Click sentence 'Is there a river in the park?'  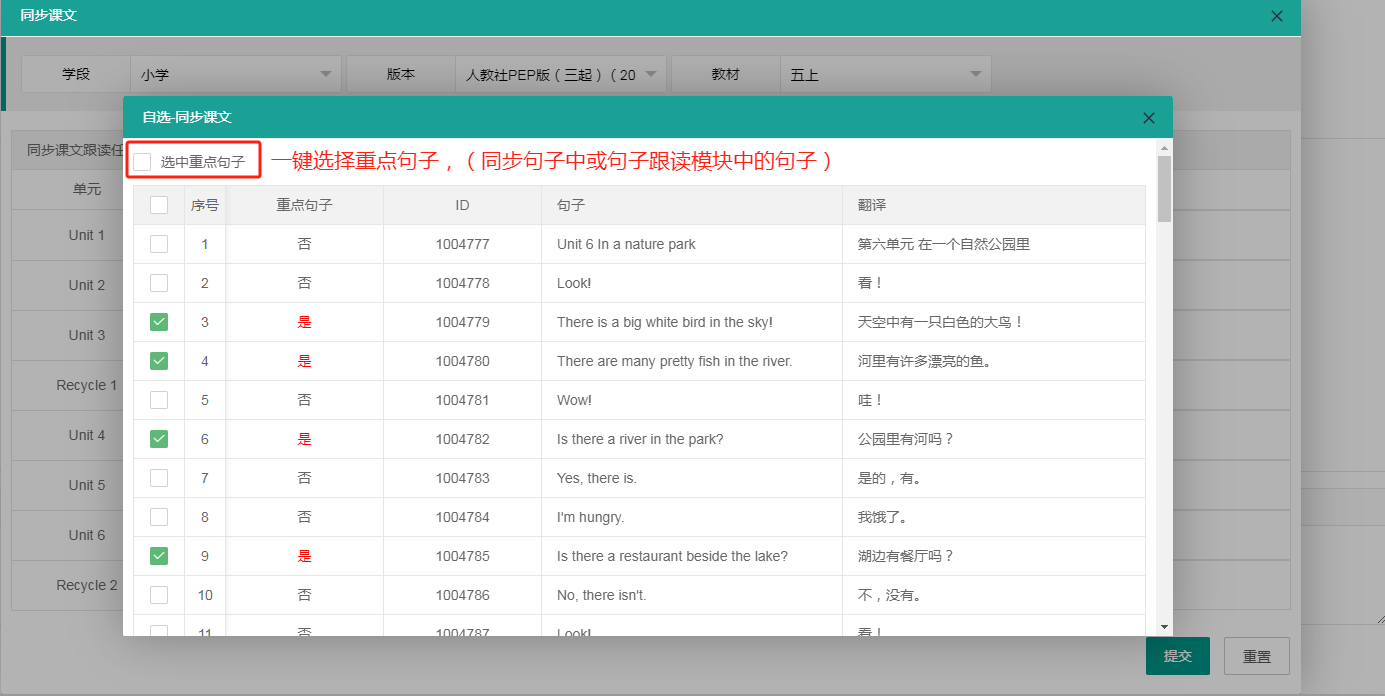(640, 439)
